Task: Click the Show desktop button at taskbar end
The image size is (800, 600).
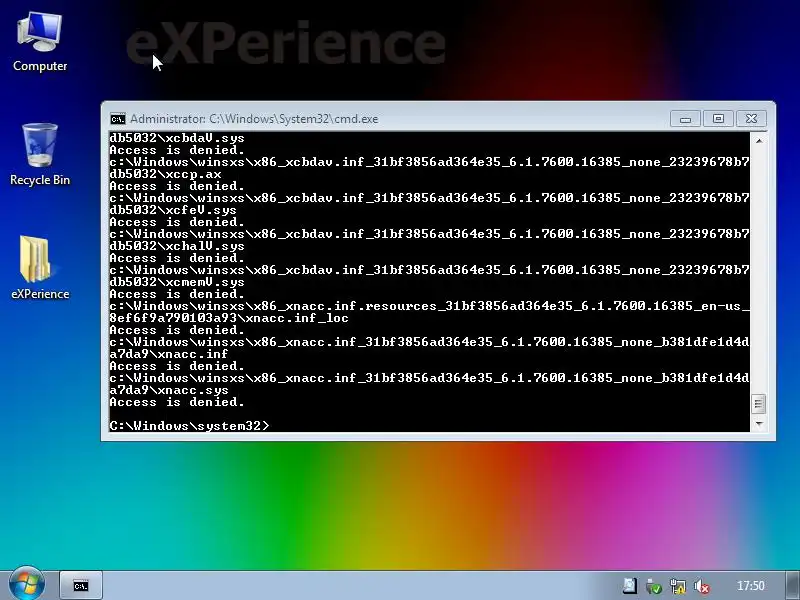Action: (792, 586)
